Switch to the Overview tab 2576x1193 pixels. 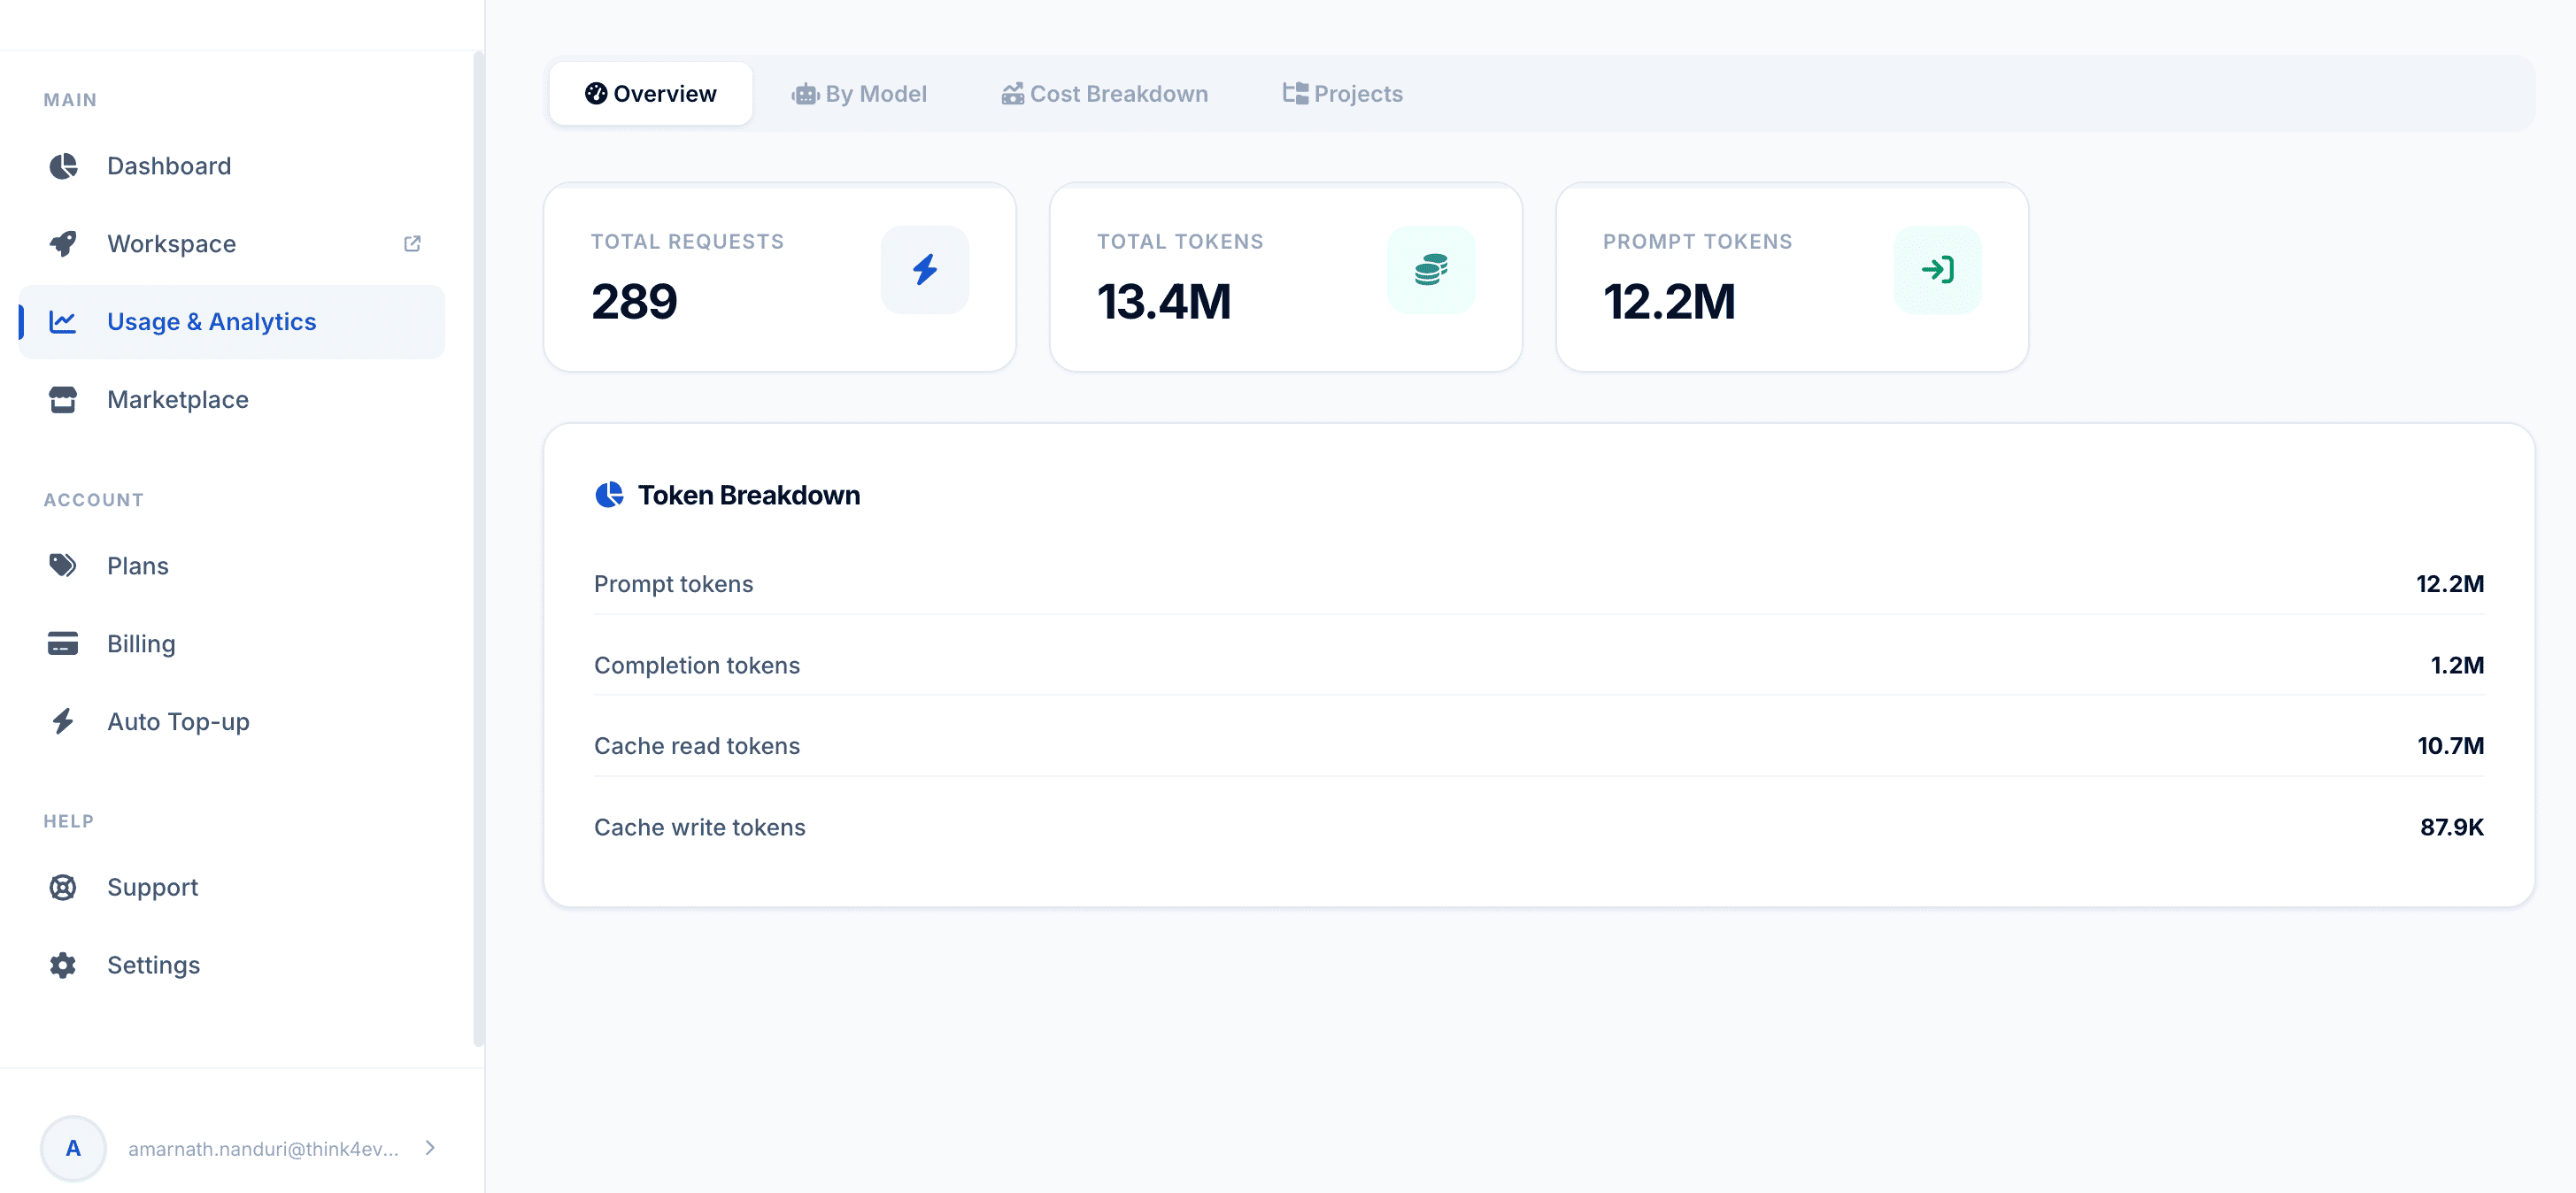coord(651,94)
